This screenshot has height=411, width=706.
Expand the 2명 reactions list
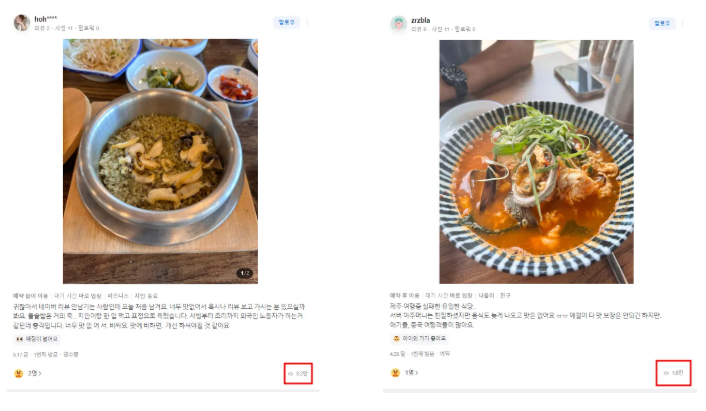[x=35, y=373]
